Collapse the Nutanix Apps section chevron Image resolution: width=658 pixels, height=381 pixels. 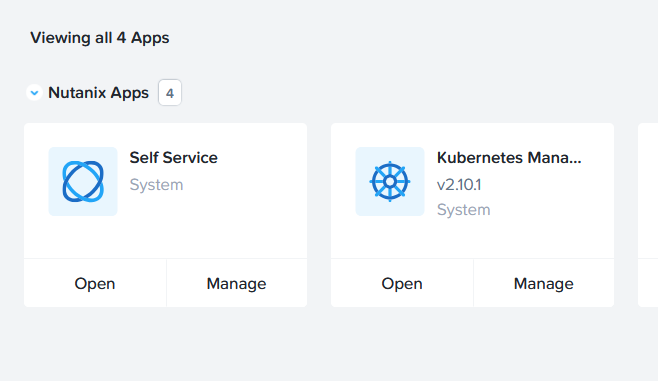(x=34, y=93)
